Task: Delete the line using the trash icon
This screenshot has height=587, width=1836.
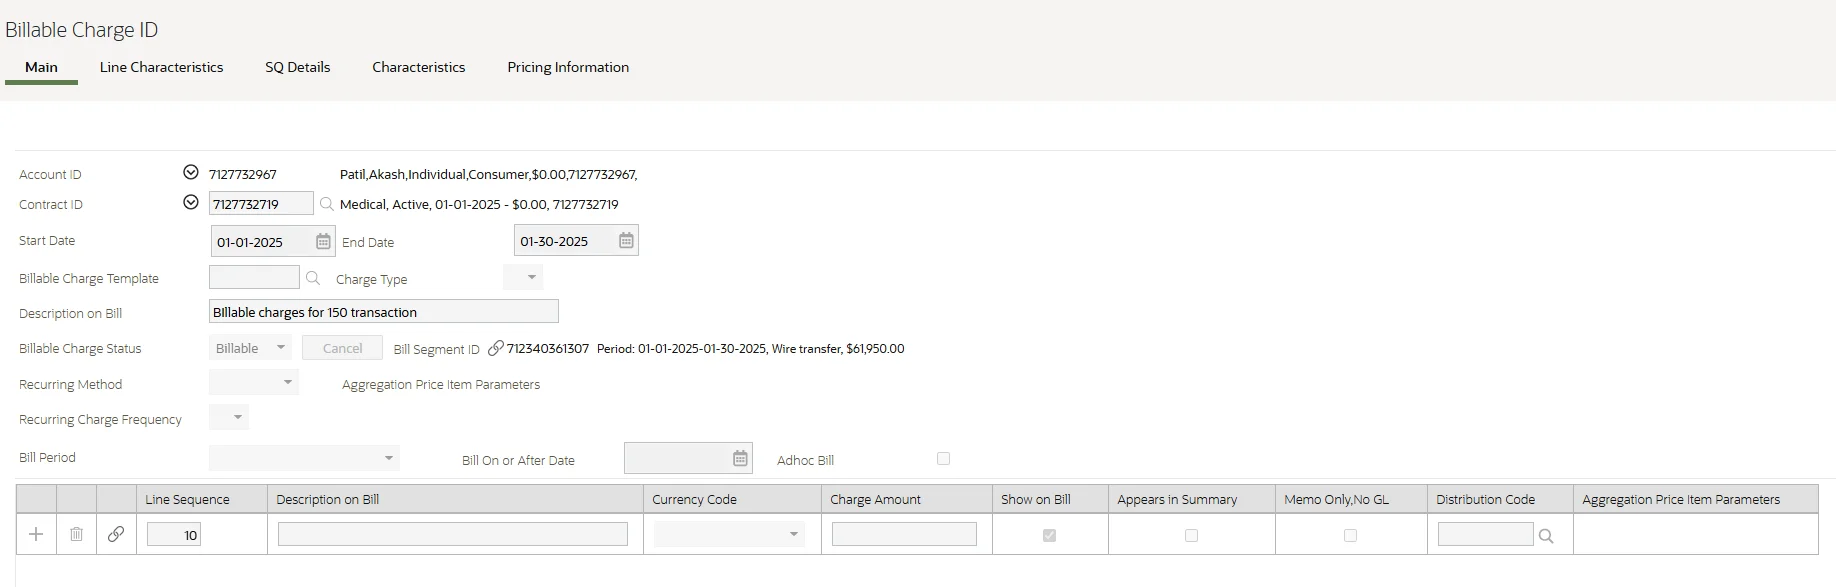Action: (76, 534)
